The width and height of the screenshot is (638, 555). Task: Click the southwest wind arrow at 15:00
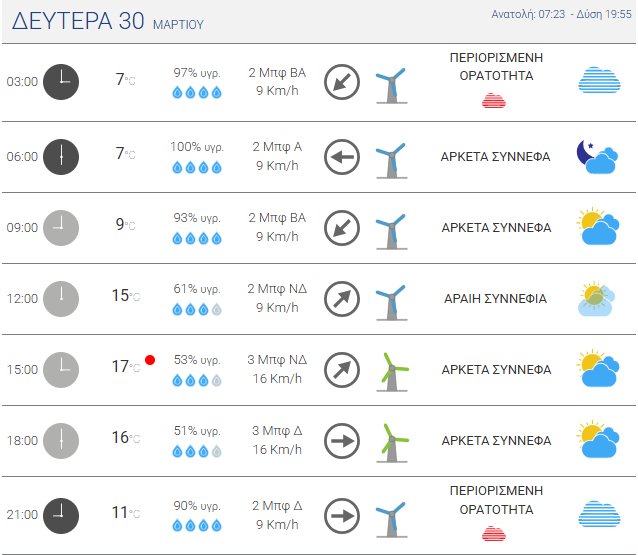342,370
